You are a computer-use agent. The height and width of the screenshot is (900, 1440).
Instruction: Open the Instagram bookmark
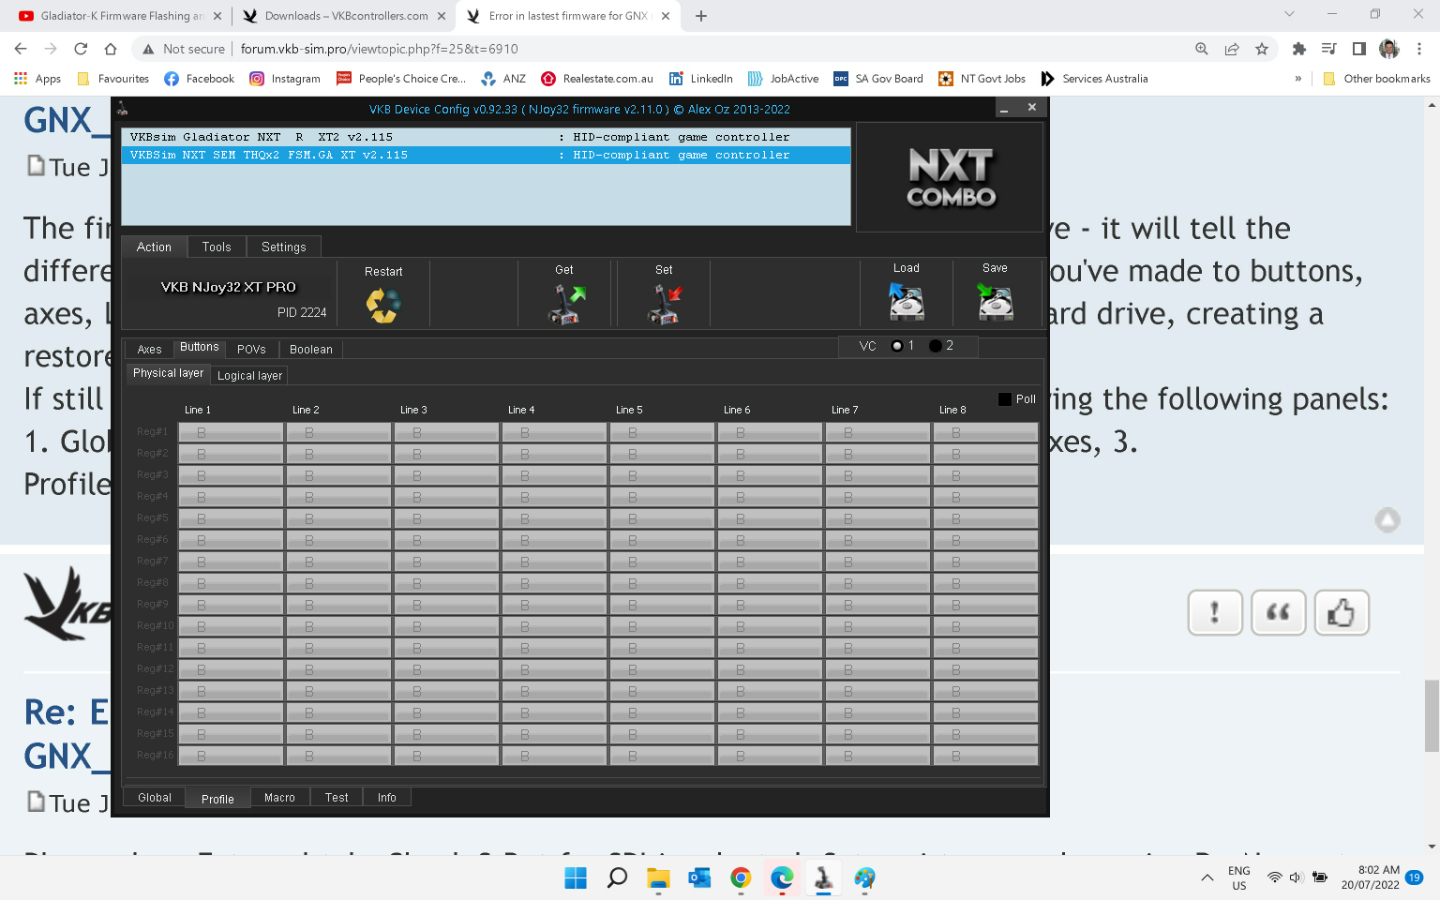pyautogui.click(x=285, y=78)
